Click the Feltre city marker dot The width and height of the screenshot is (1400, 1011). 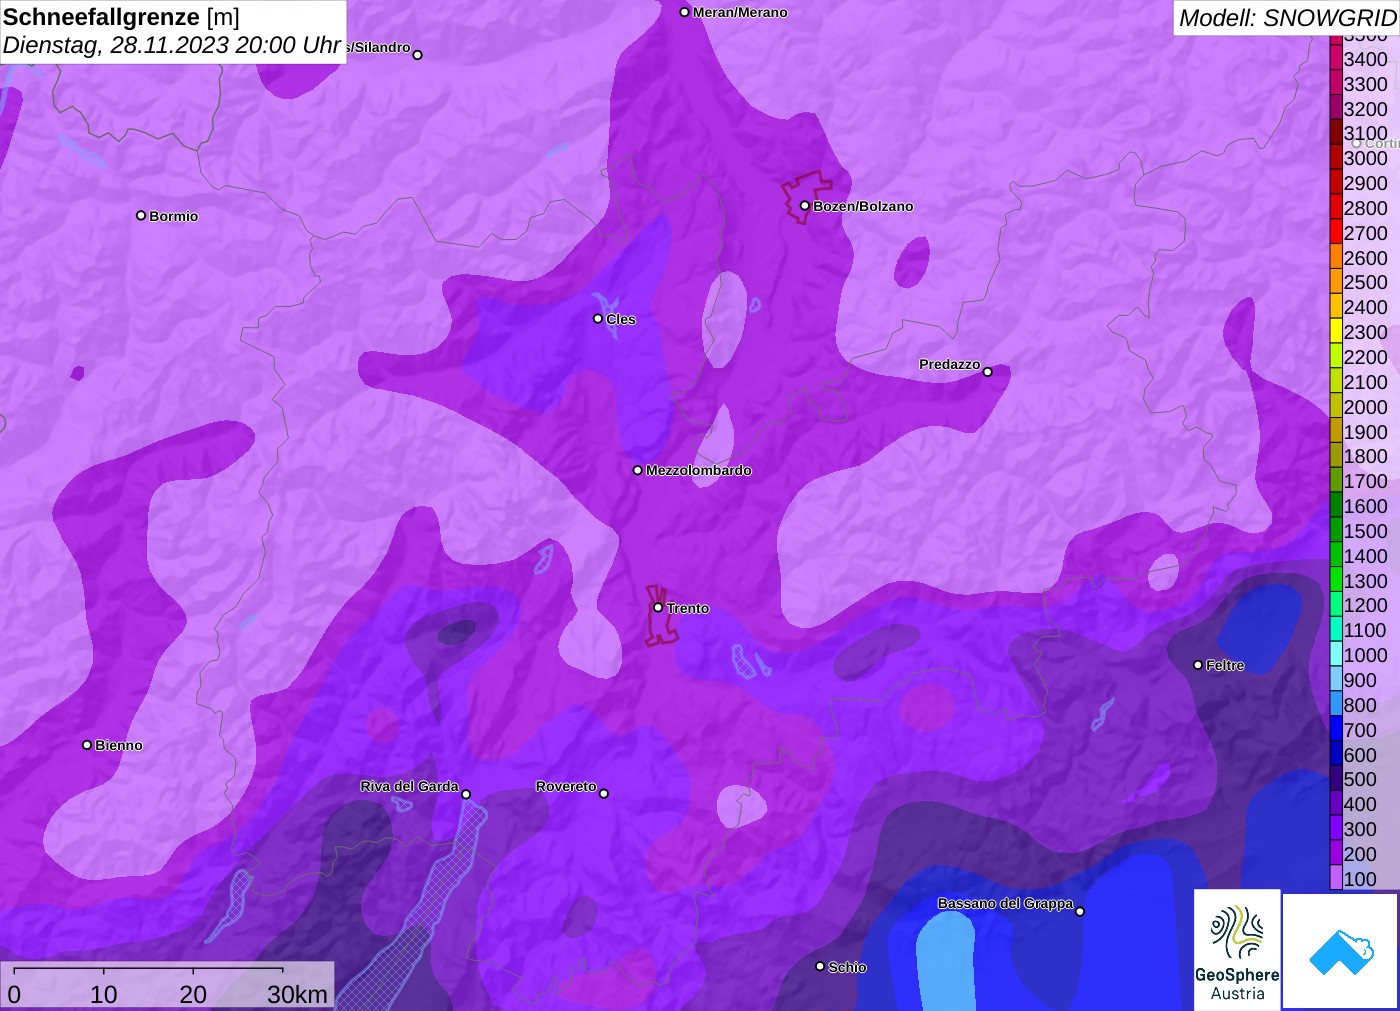(1198, 665)
